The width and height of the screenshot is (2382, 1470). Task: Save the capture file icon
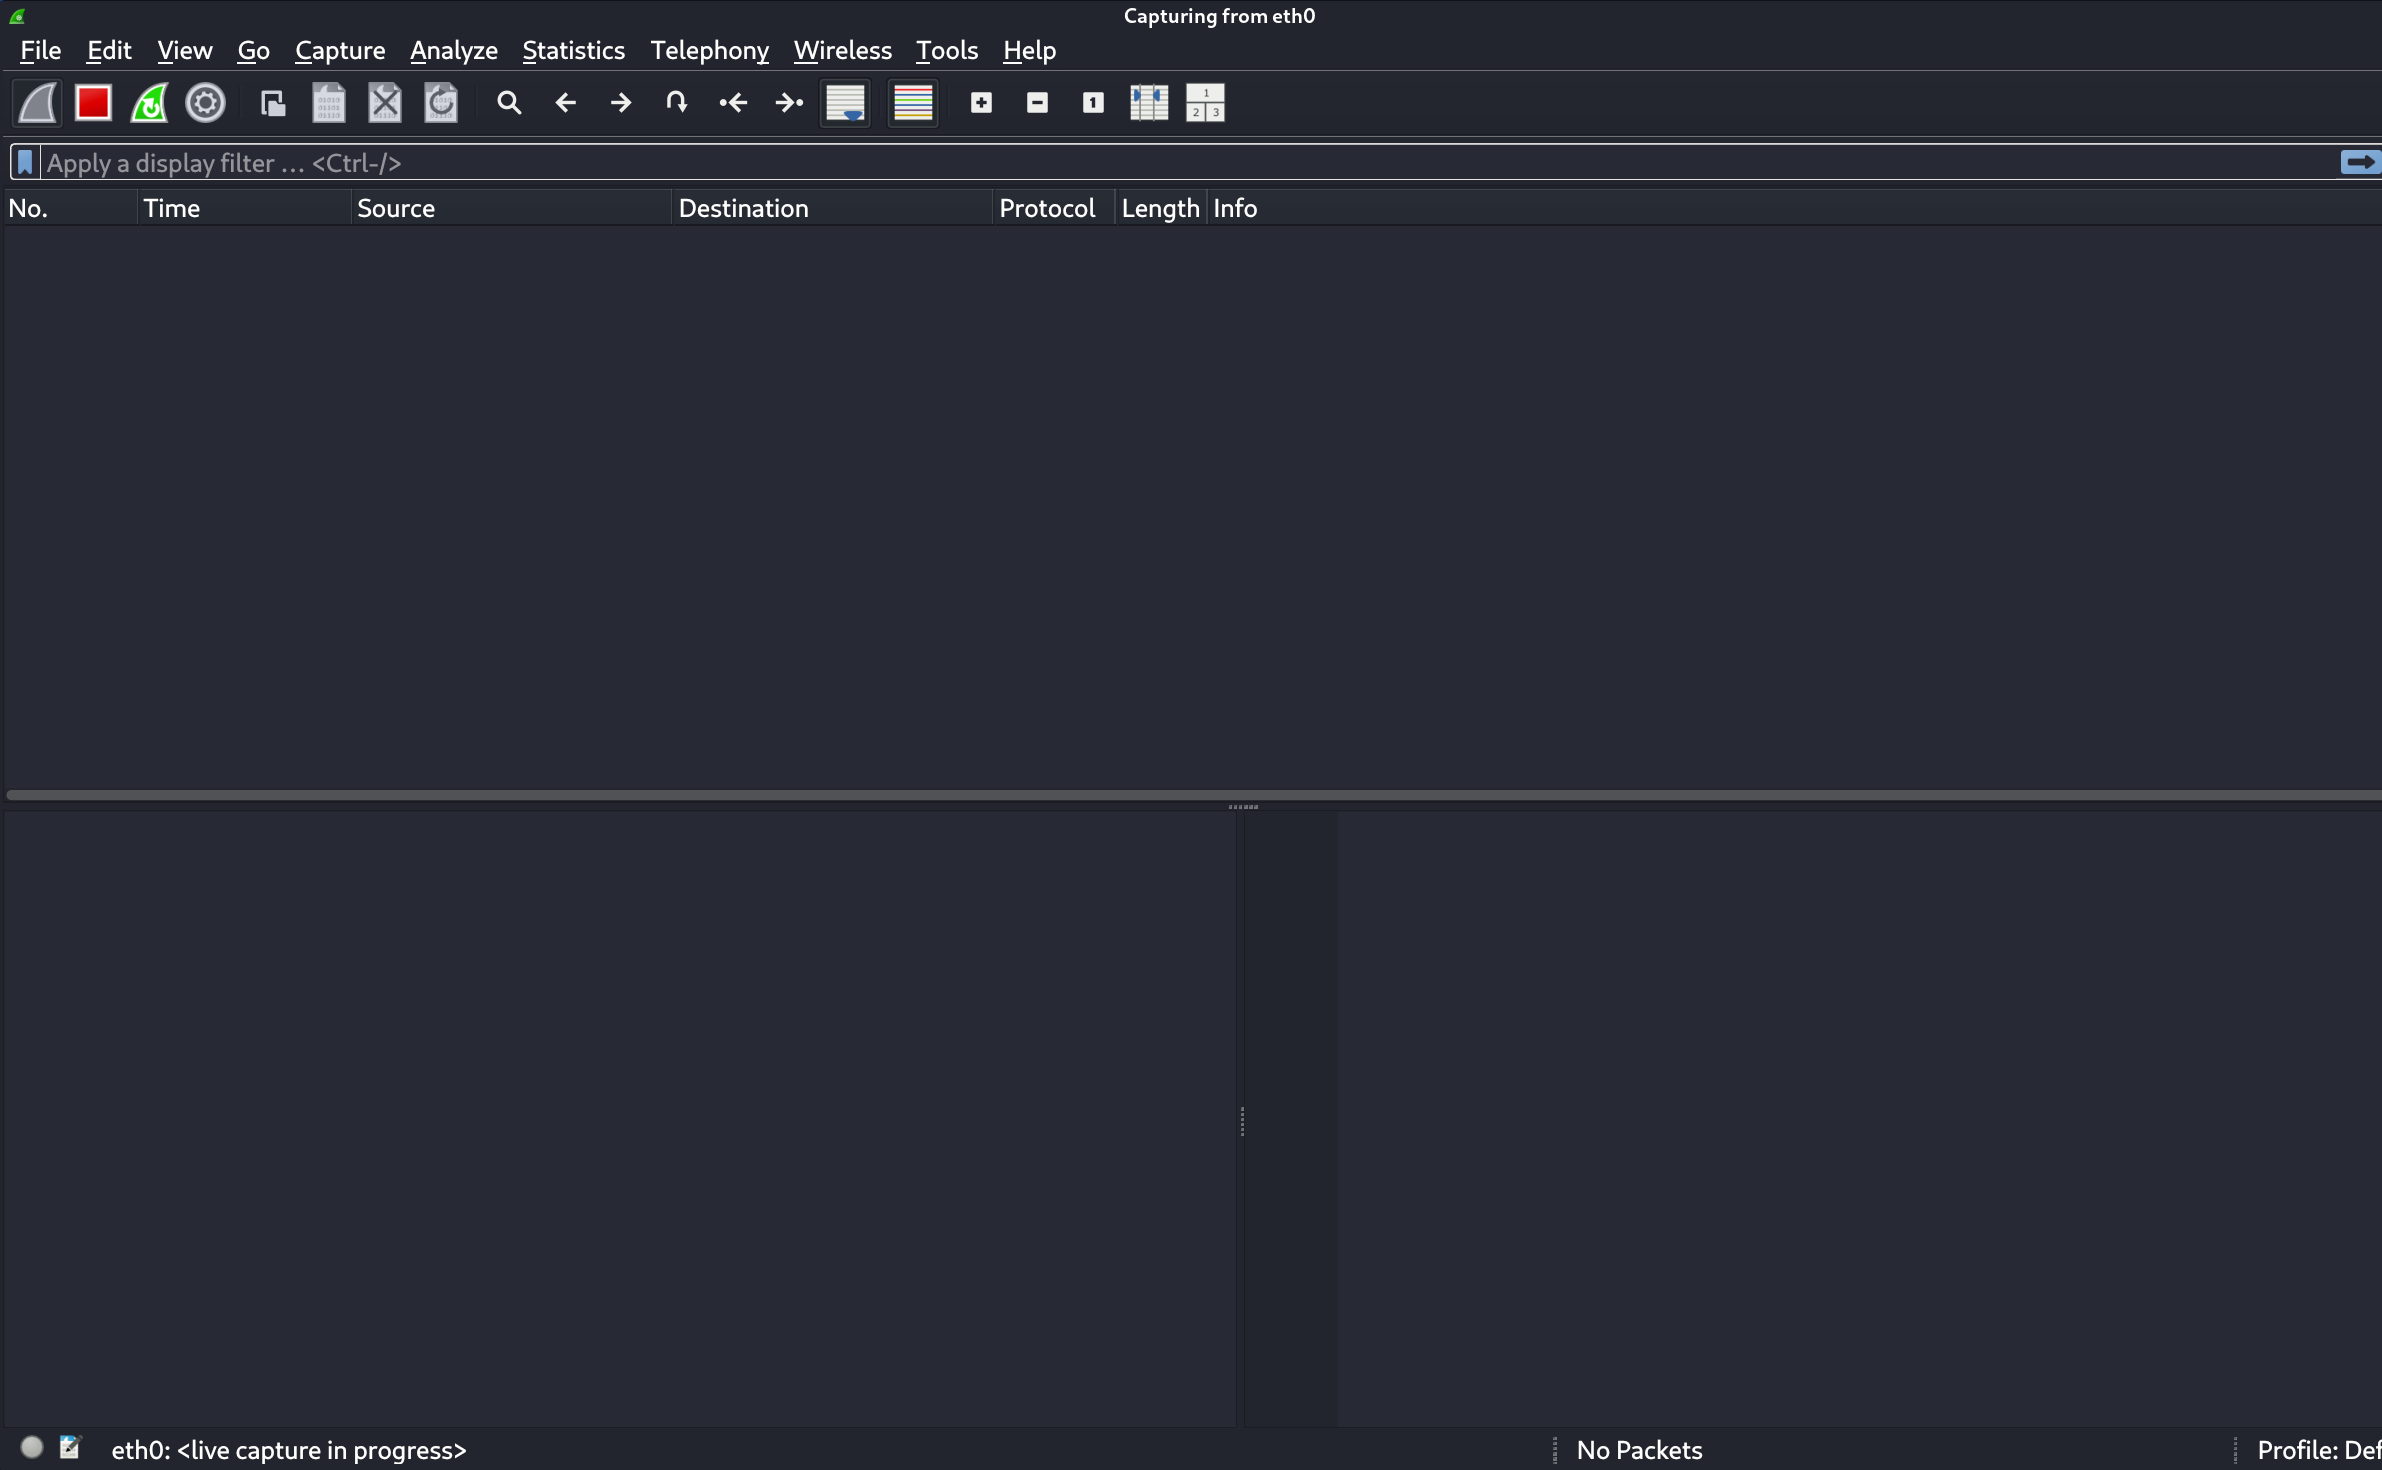pyautogui.click(x=329, y=103)
